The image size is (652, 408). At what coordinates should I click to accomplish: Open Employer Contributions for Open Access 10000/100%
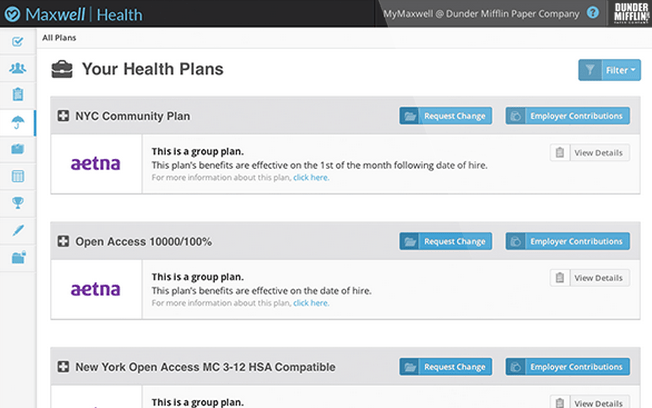[567, 241]
